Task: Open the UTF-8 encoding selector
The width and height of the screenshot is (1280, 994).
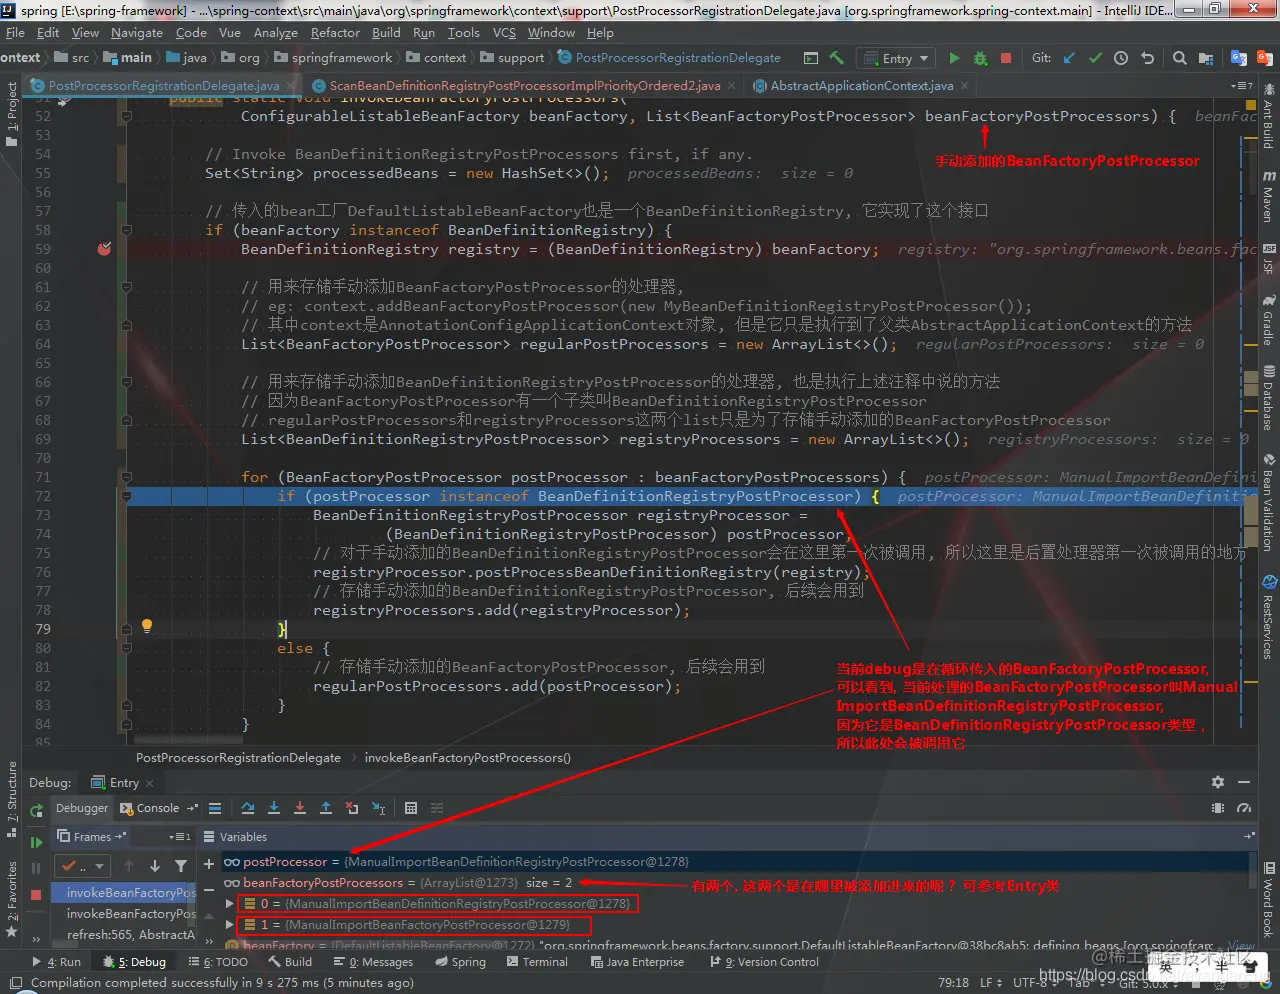Action: 1037,983
